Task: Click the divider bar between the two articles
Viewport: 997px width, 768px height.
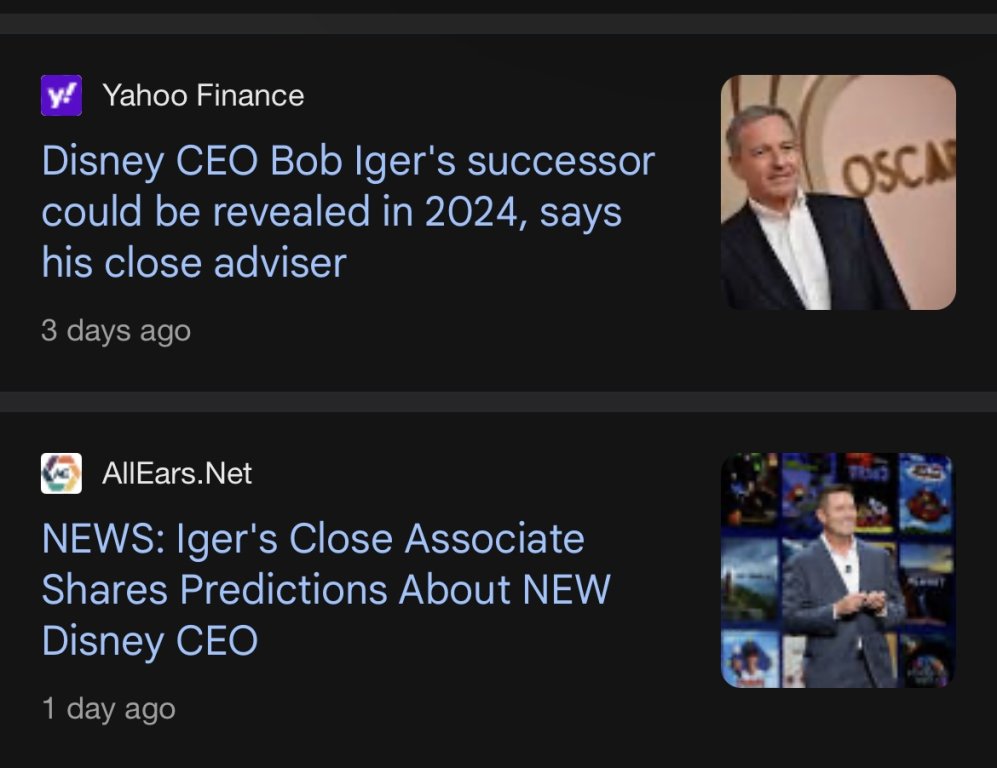Action: coord(498,401)
